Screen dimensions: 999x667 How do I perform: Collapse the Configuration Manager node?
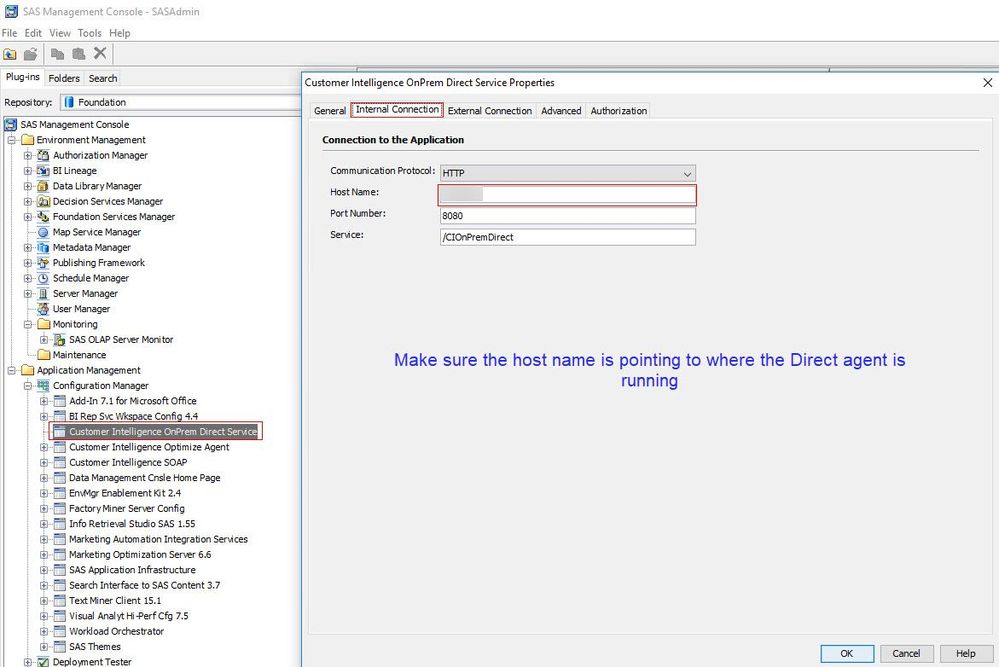coord(27,385)
